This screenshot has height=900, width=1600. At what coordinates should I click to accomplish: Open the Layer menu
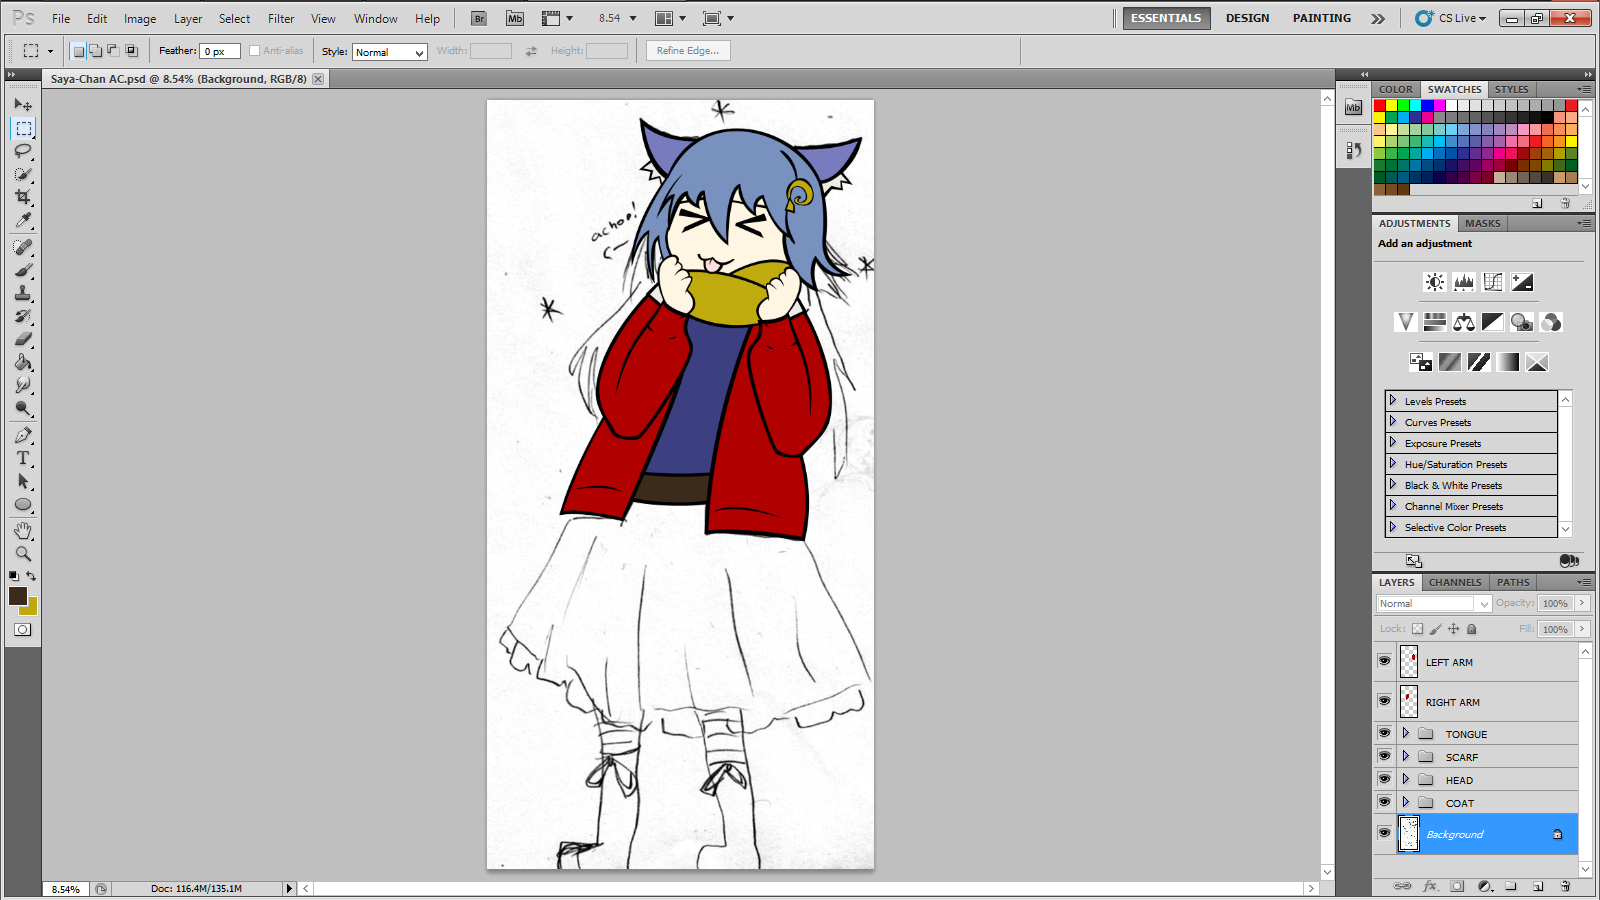pyautogui.click(x=188, y=18)
